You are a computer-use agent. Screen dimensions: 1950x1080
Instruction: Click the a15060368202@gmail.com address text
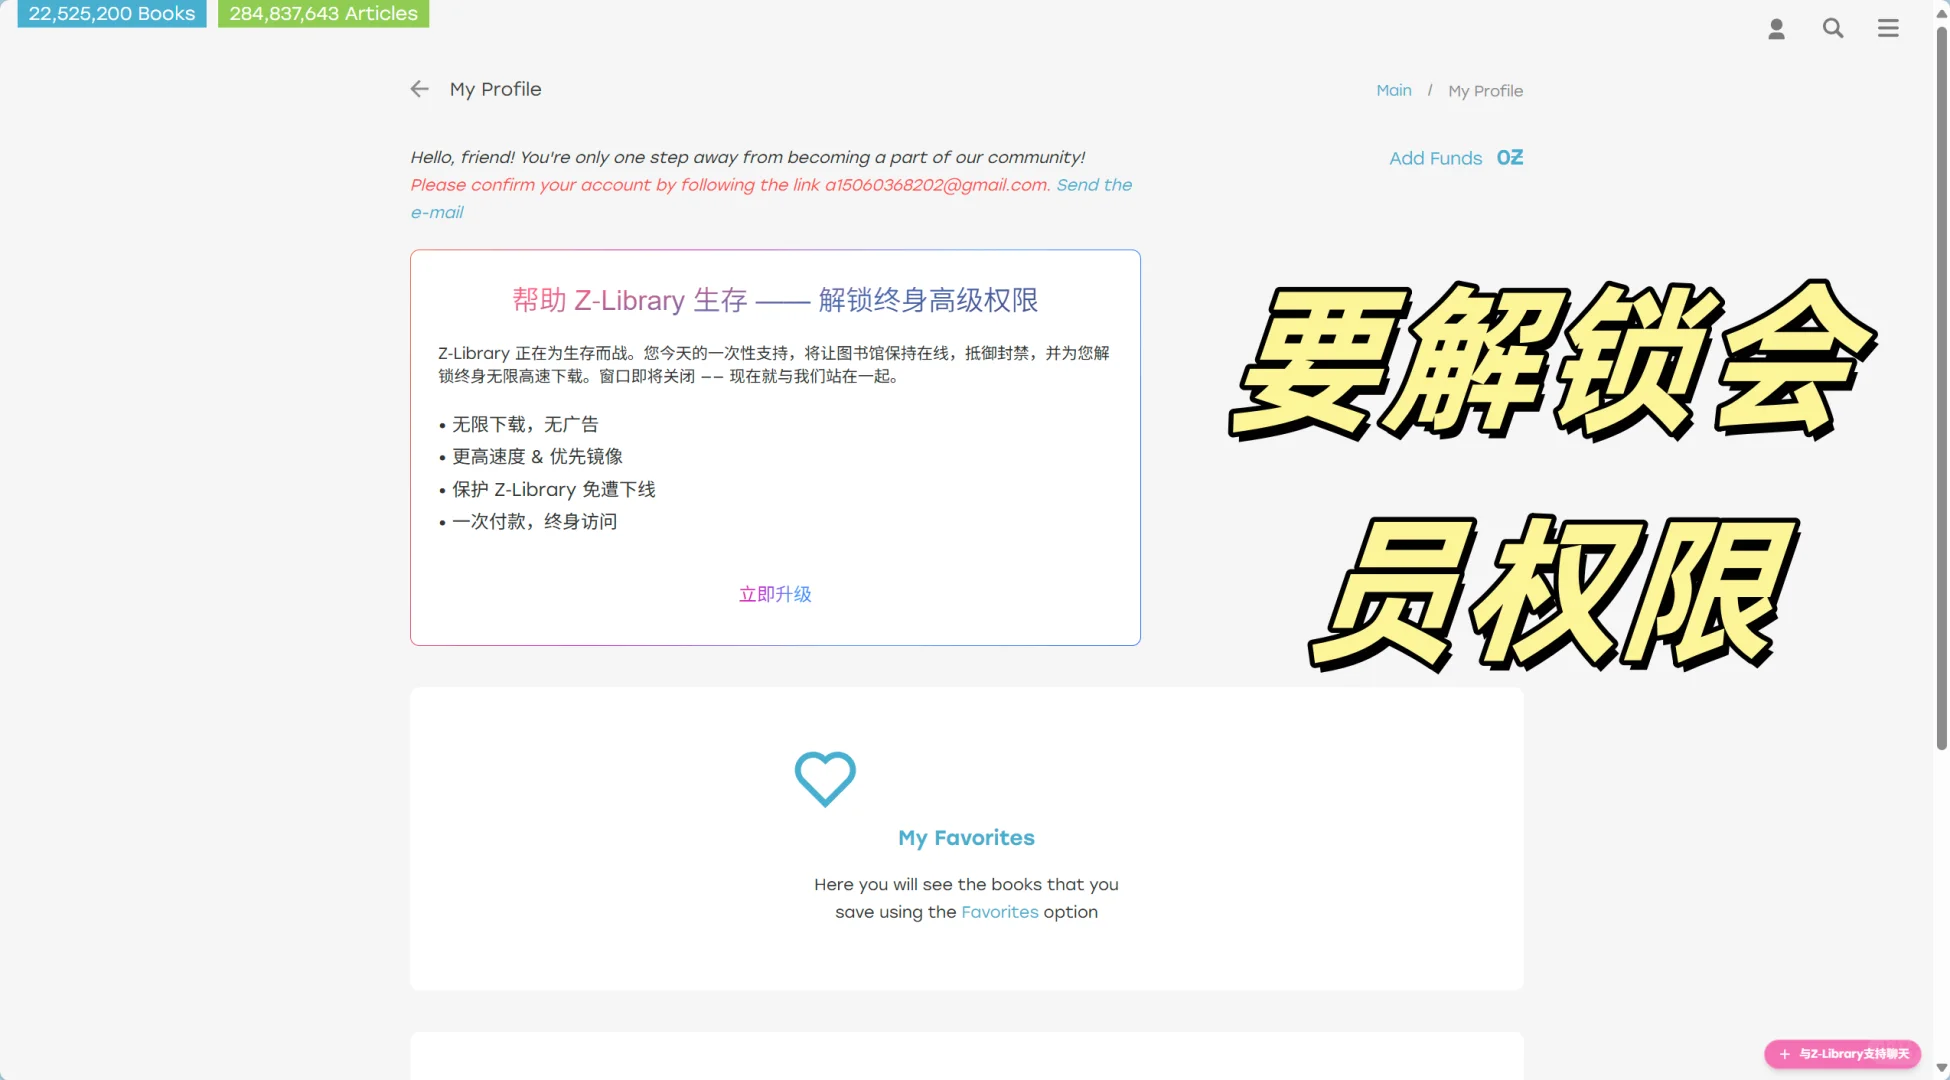coord(936,185)
